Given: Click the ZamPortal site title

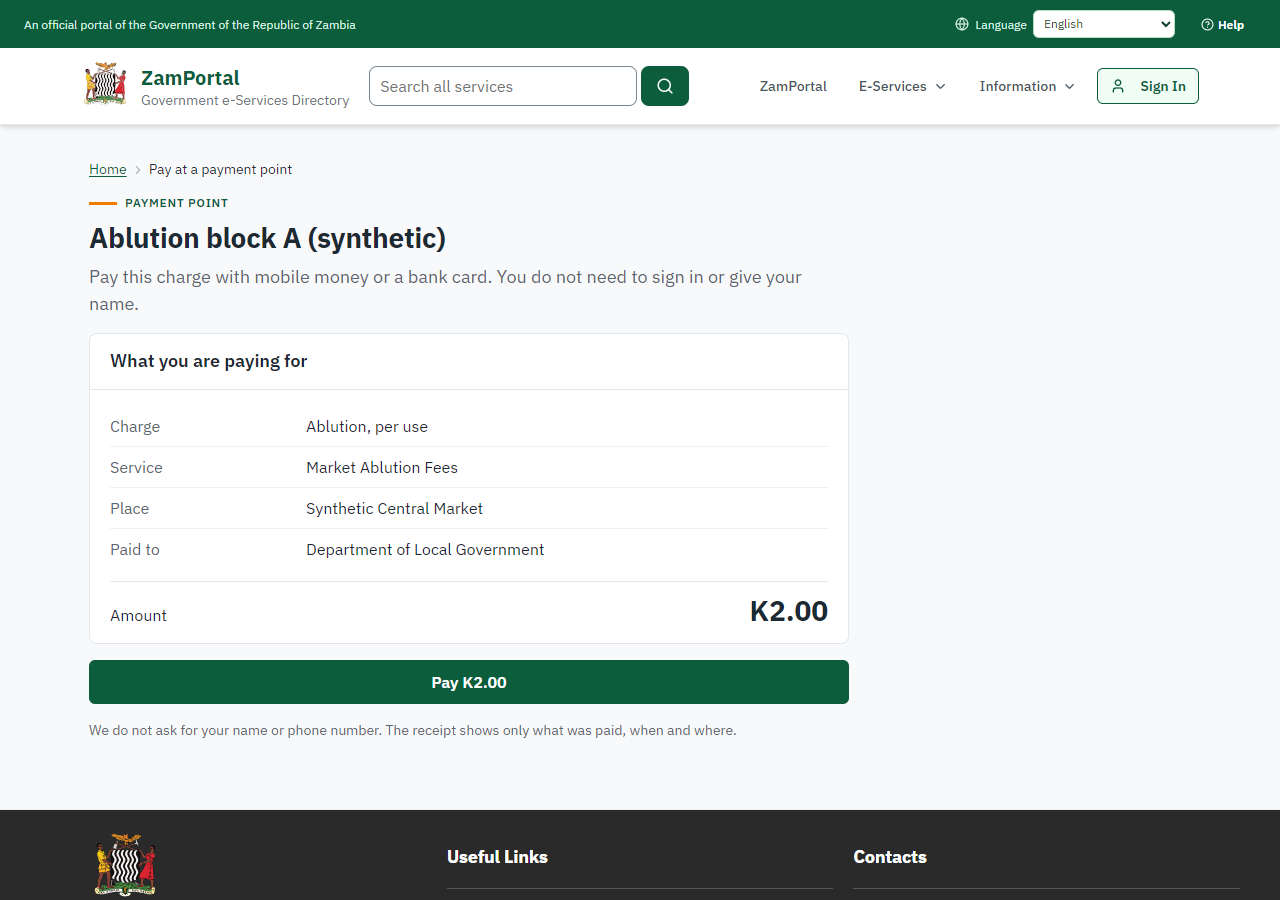Looking at the screenshot, I should (x=190, y=77).
